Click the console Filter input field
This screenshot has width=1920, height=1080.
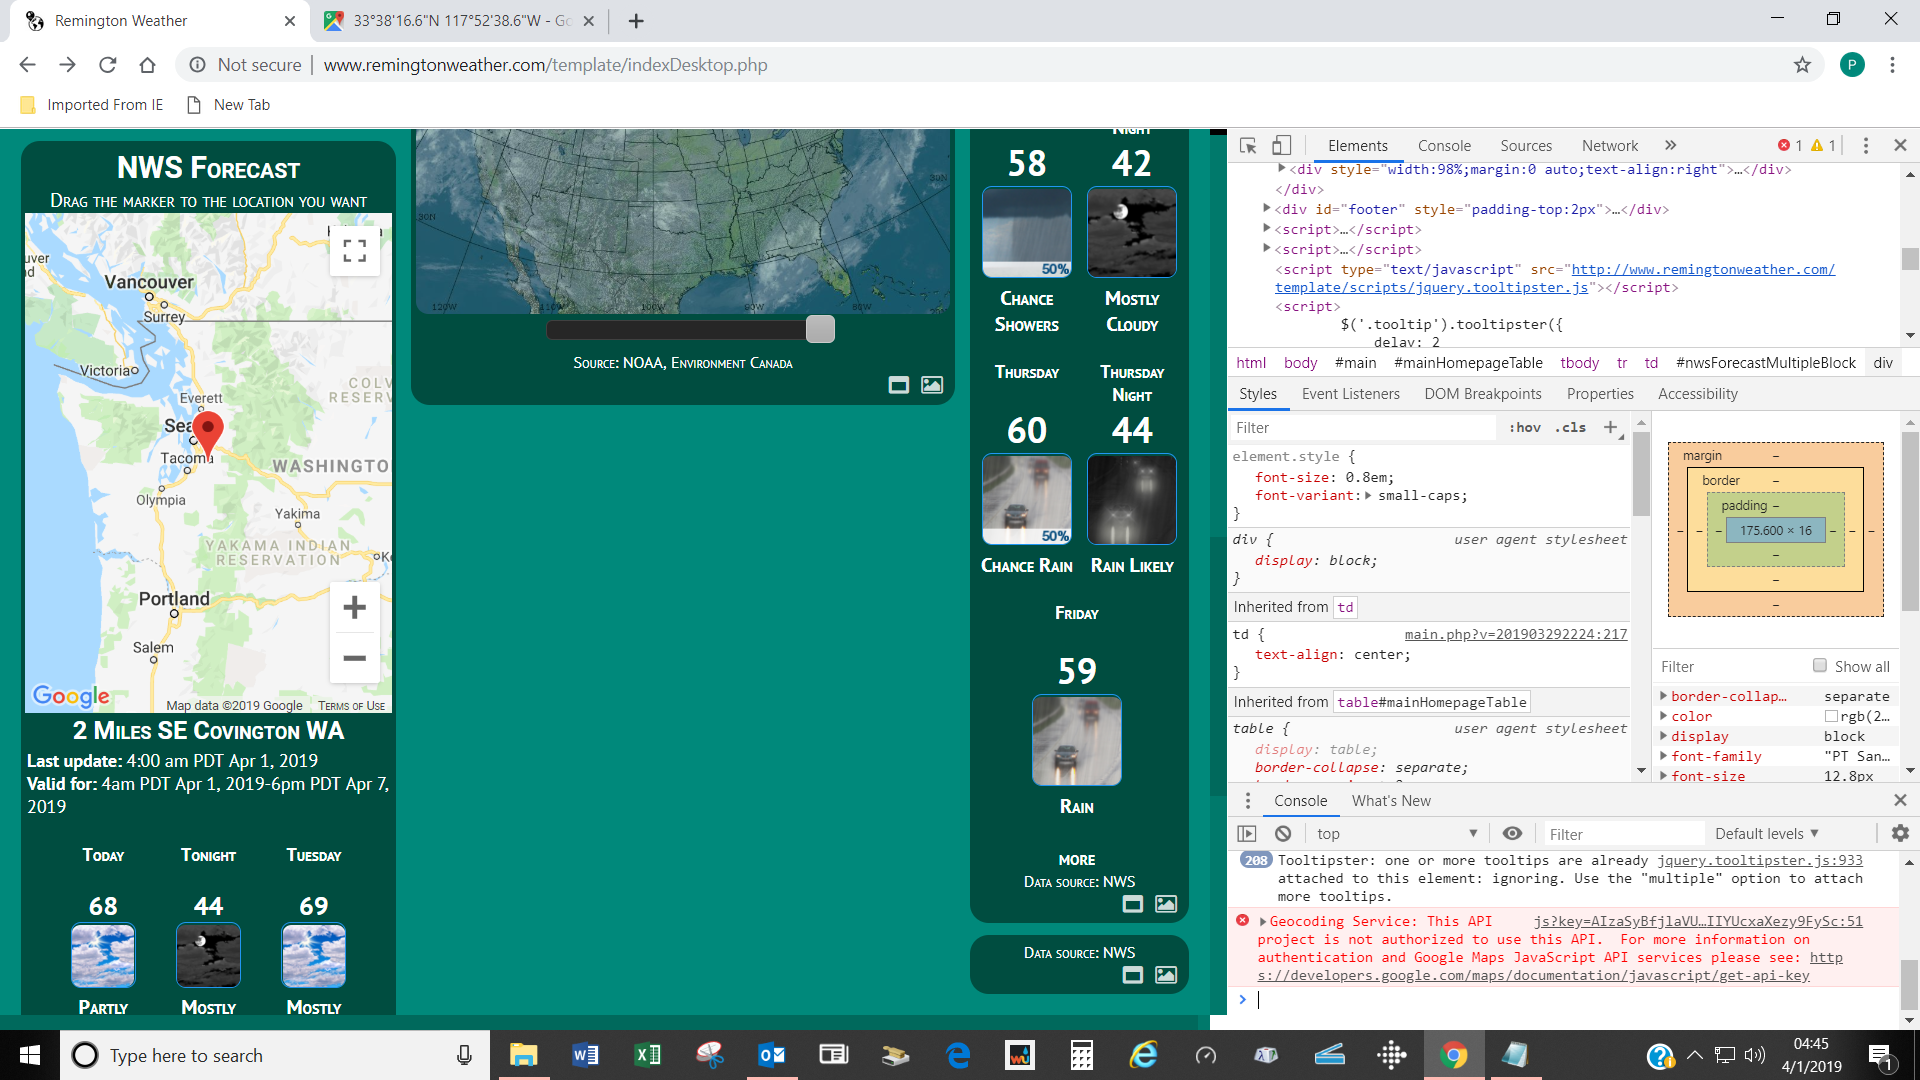coord(1623,834)
